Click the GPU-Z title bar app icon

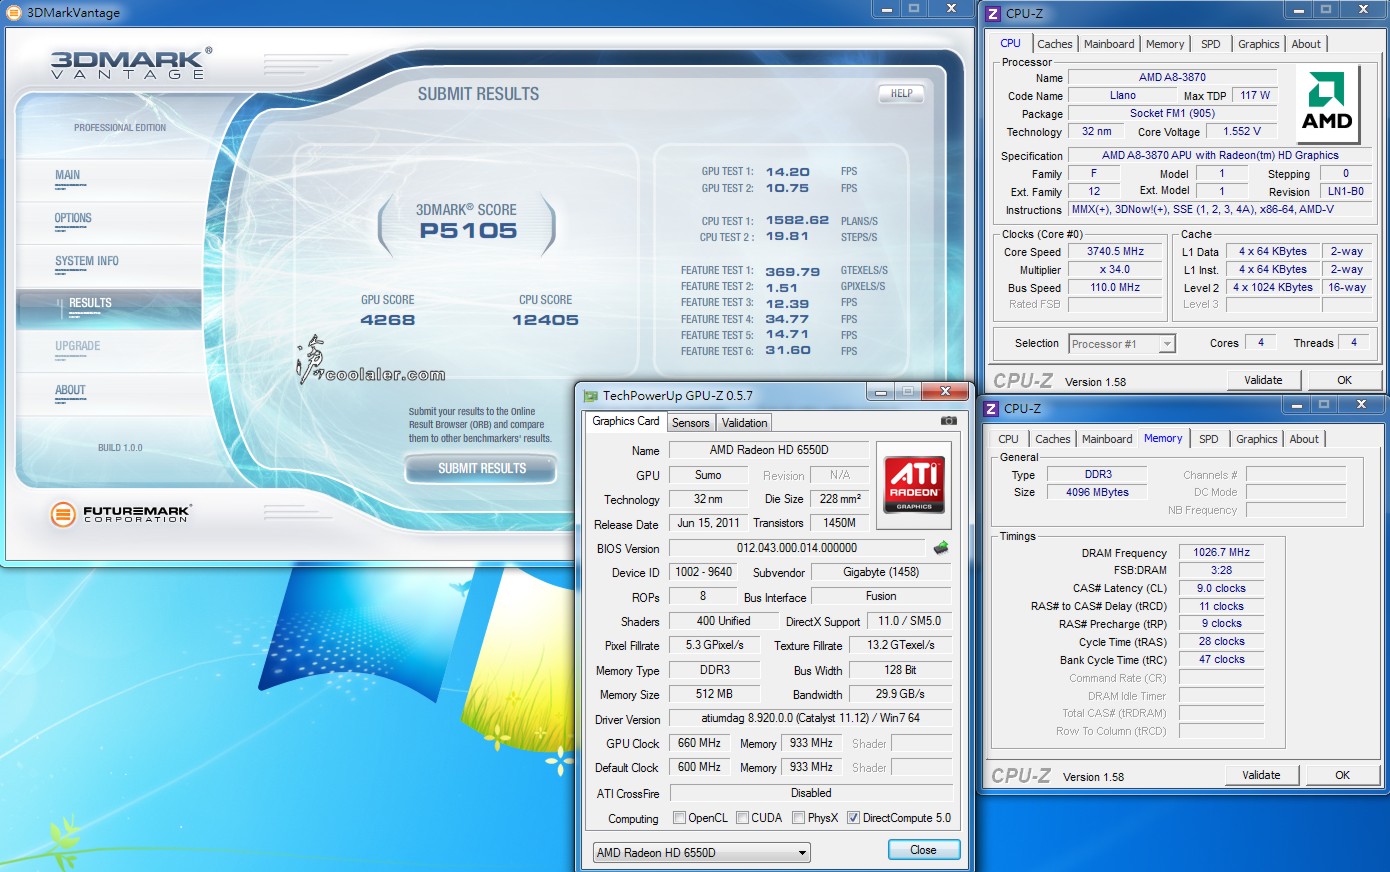[x=591, y=396]
